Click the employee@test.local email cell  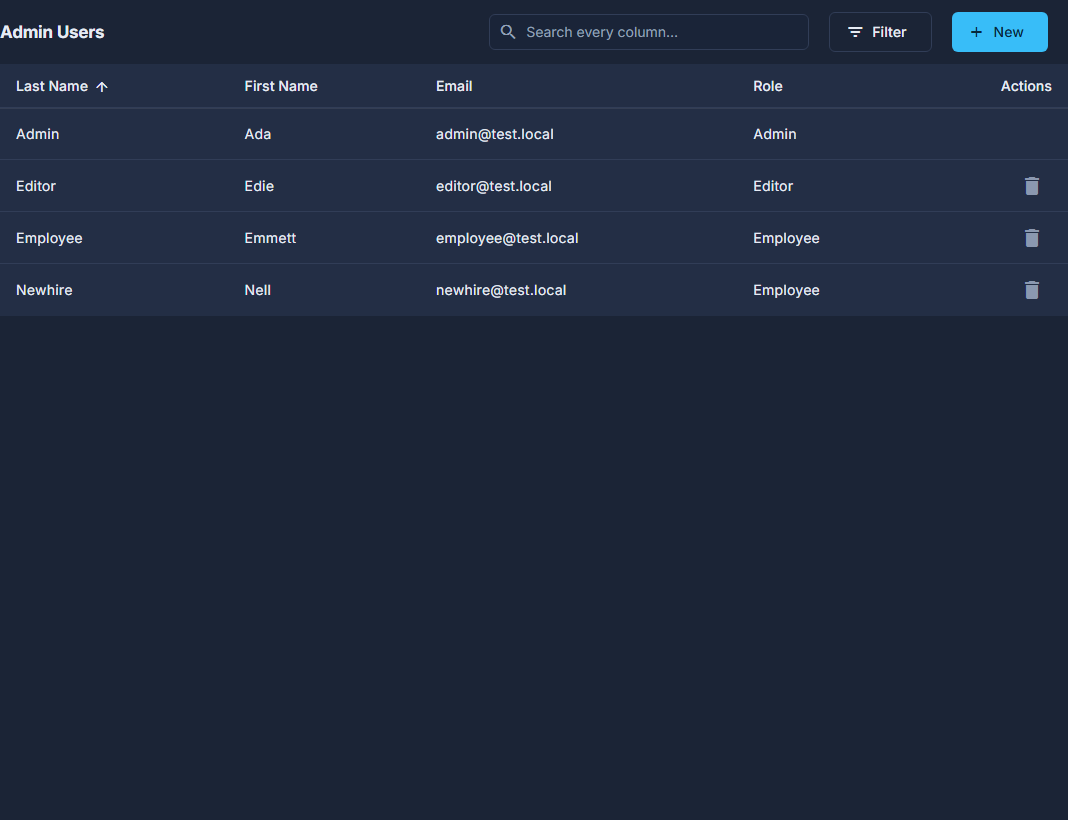click(x=507, y=238)
